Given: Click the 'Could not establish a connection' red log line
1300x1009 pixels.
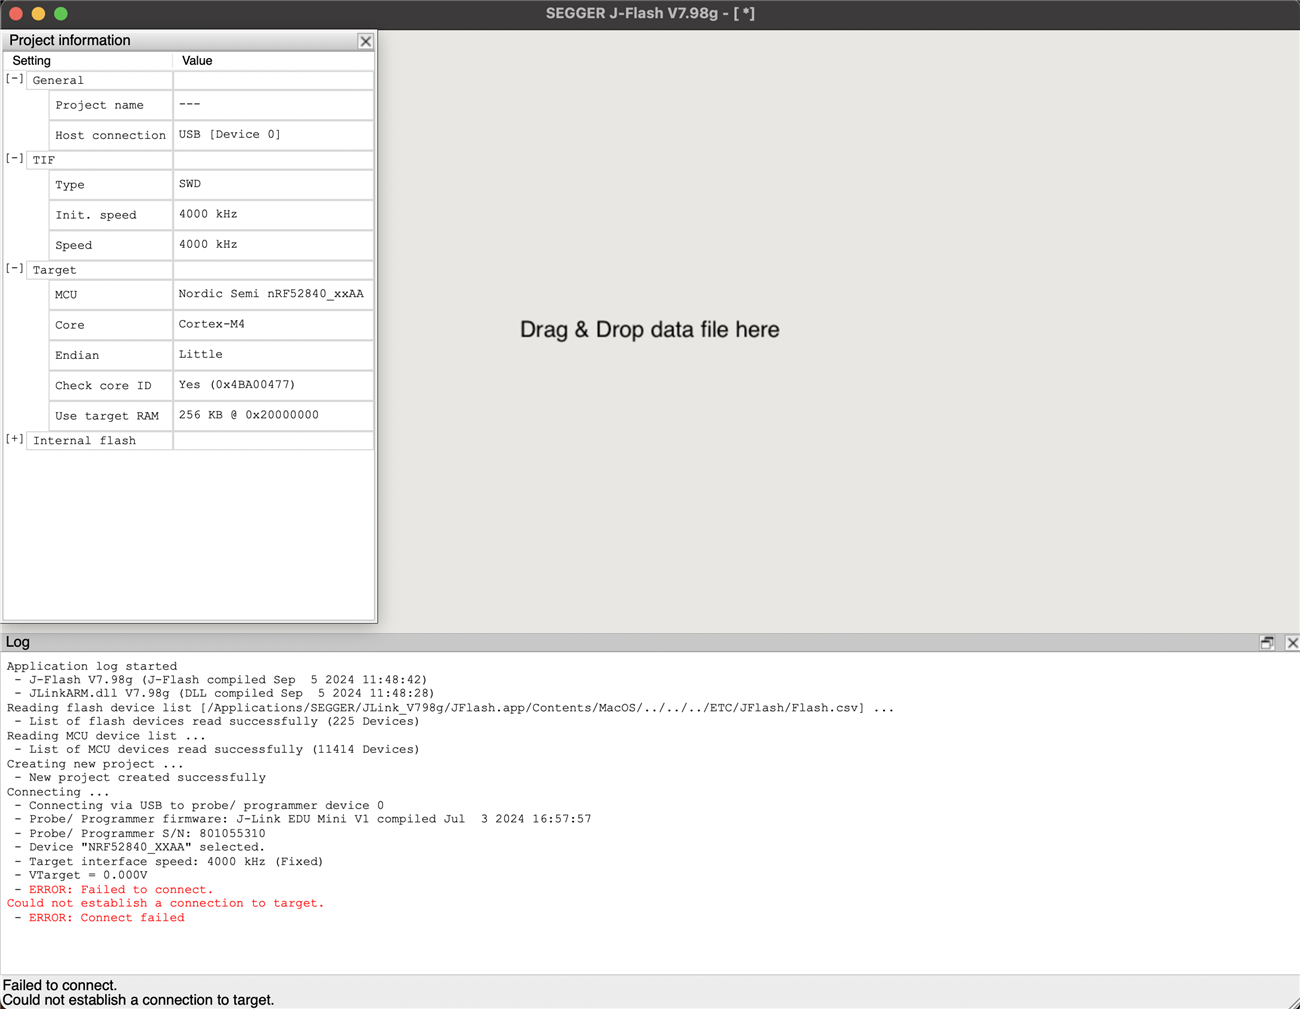Looking at the screenshot, I should [x=166, y=903].
